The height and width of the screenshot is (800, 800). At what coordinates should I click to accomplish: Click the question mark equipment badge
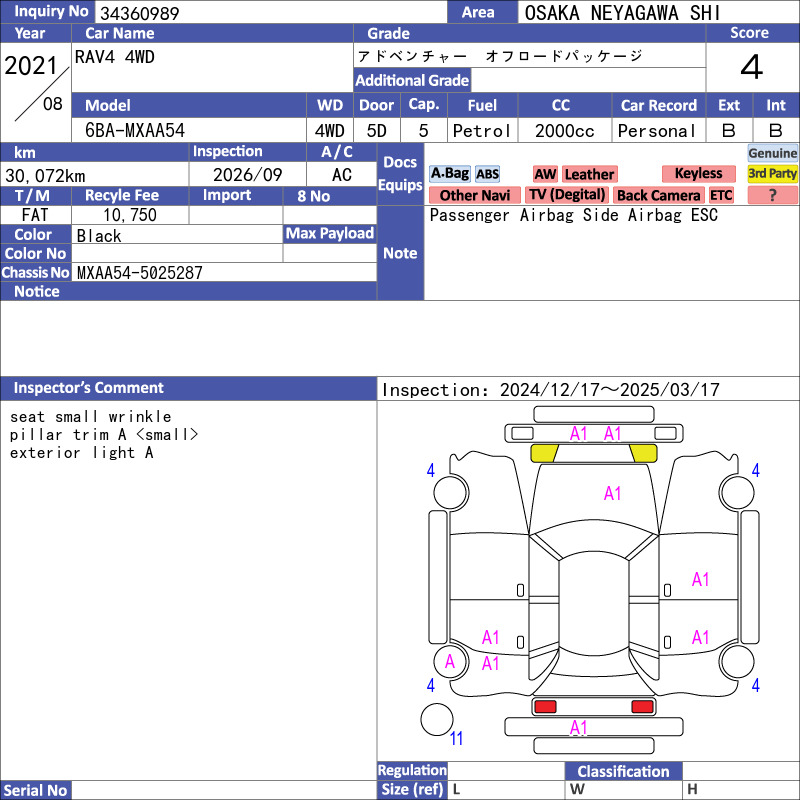click(x=772, y=196)
